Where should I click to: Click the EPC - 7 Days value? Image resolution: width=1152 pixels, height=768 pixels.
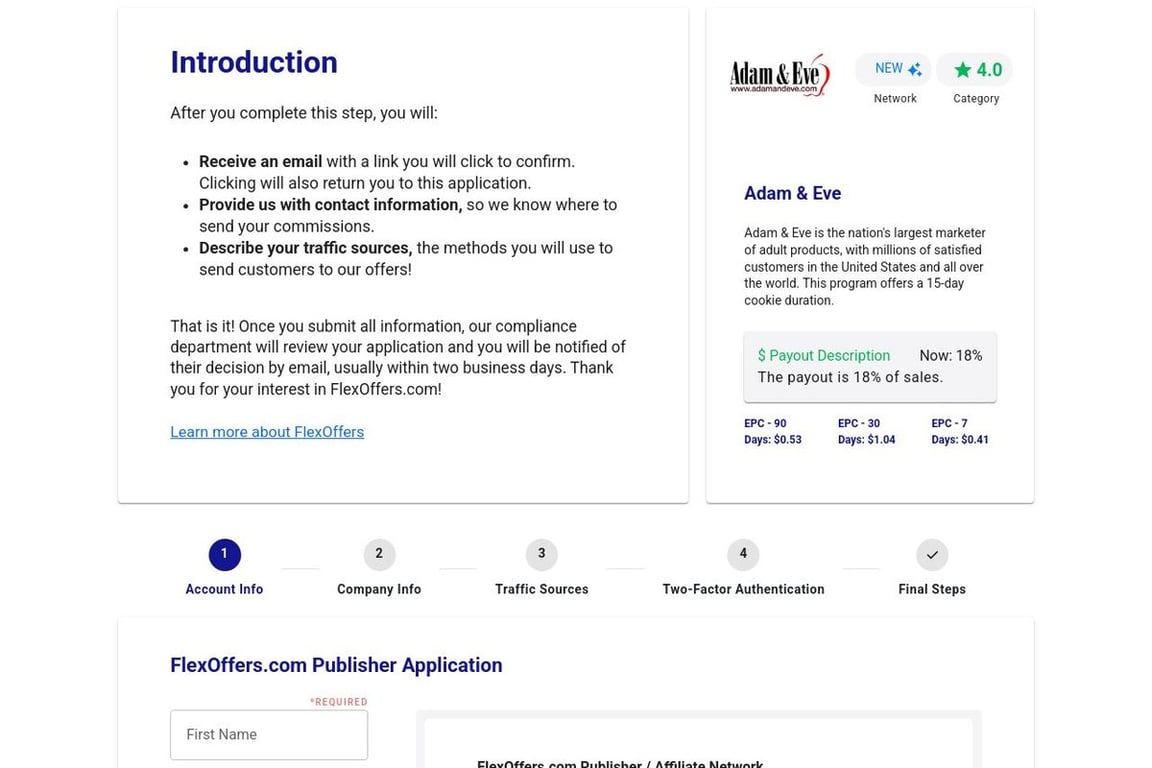960,431
